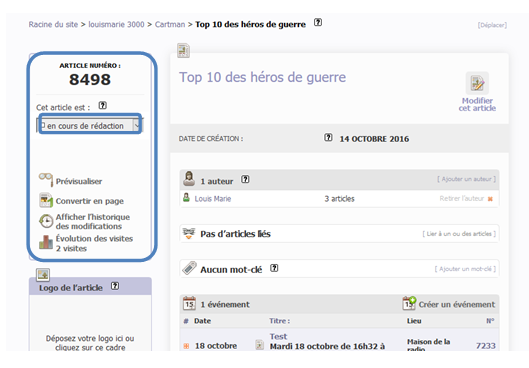This screenshot has width=529, height=368.
Task: Click the [Déplacer] link
Action: [x=492, y=25]
